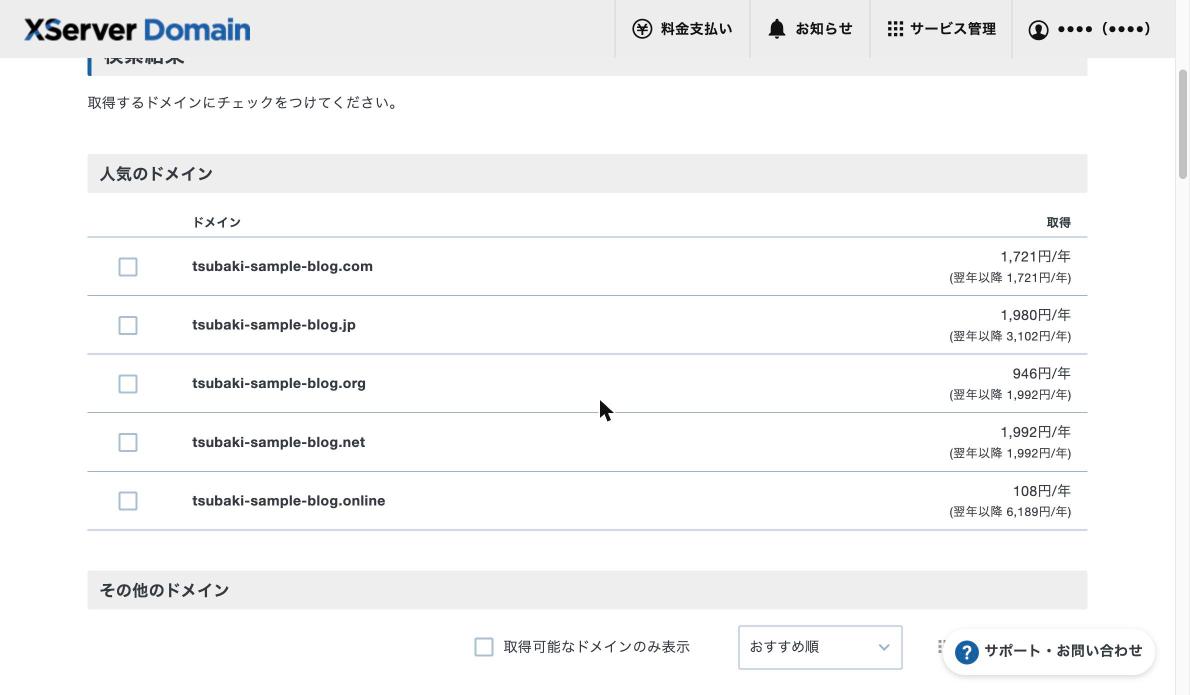Click the (翌年以降 6,189円/年) renewal price
Image resolution: width=1190 pixels, height=695 pixels.
[1010, 512]
